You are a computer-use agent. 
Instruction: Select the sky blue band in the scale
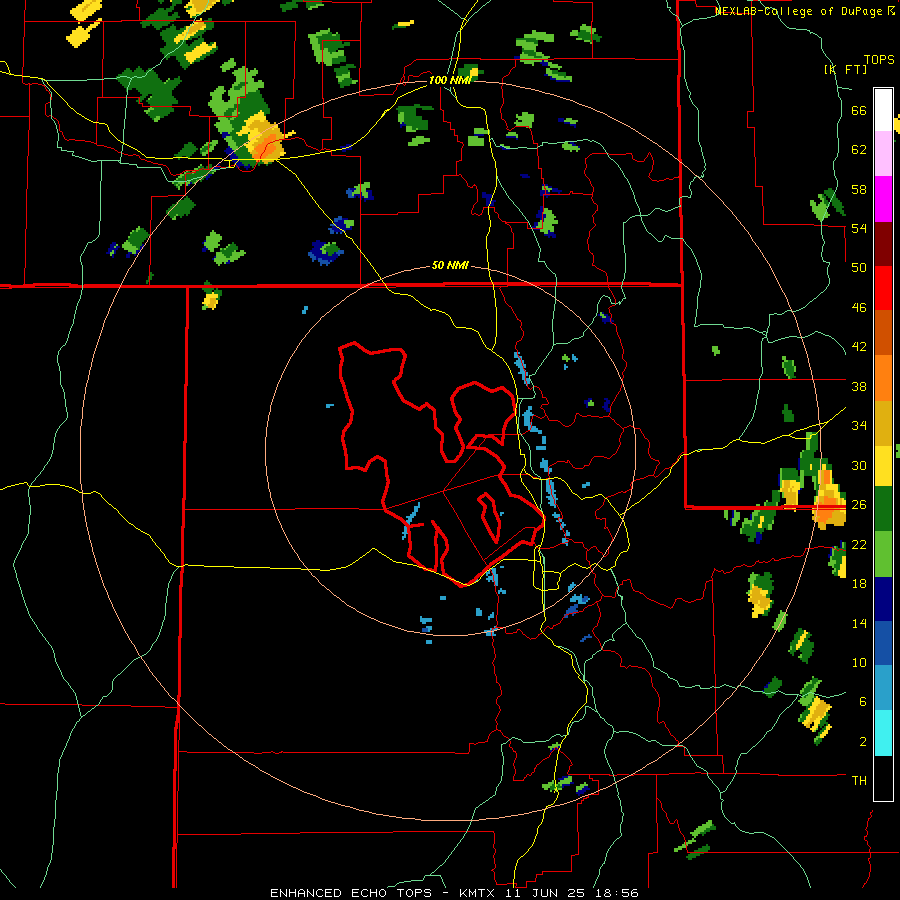point(883,687)
